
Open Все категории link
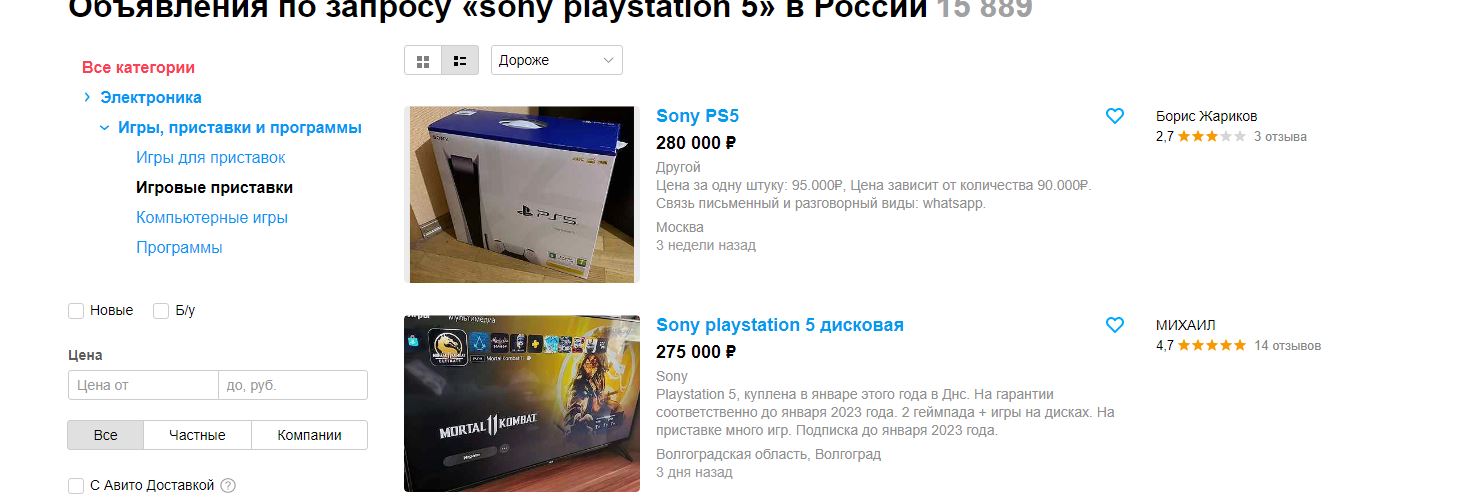138,68
